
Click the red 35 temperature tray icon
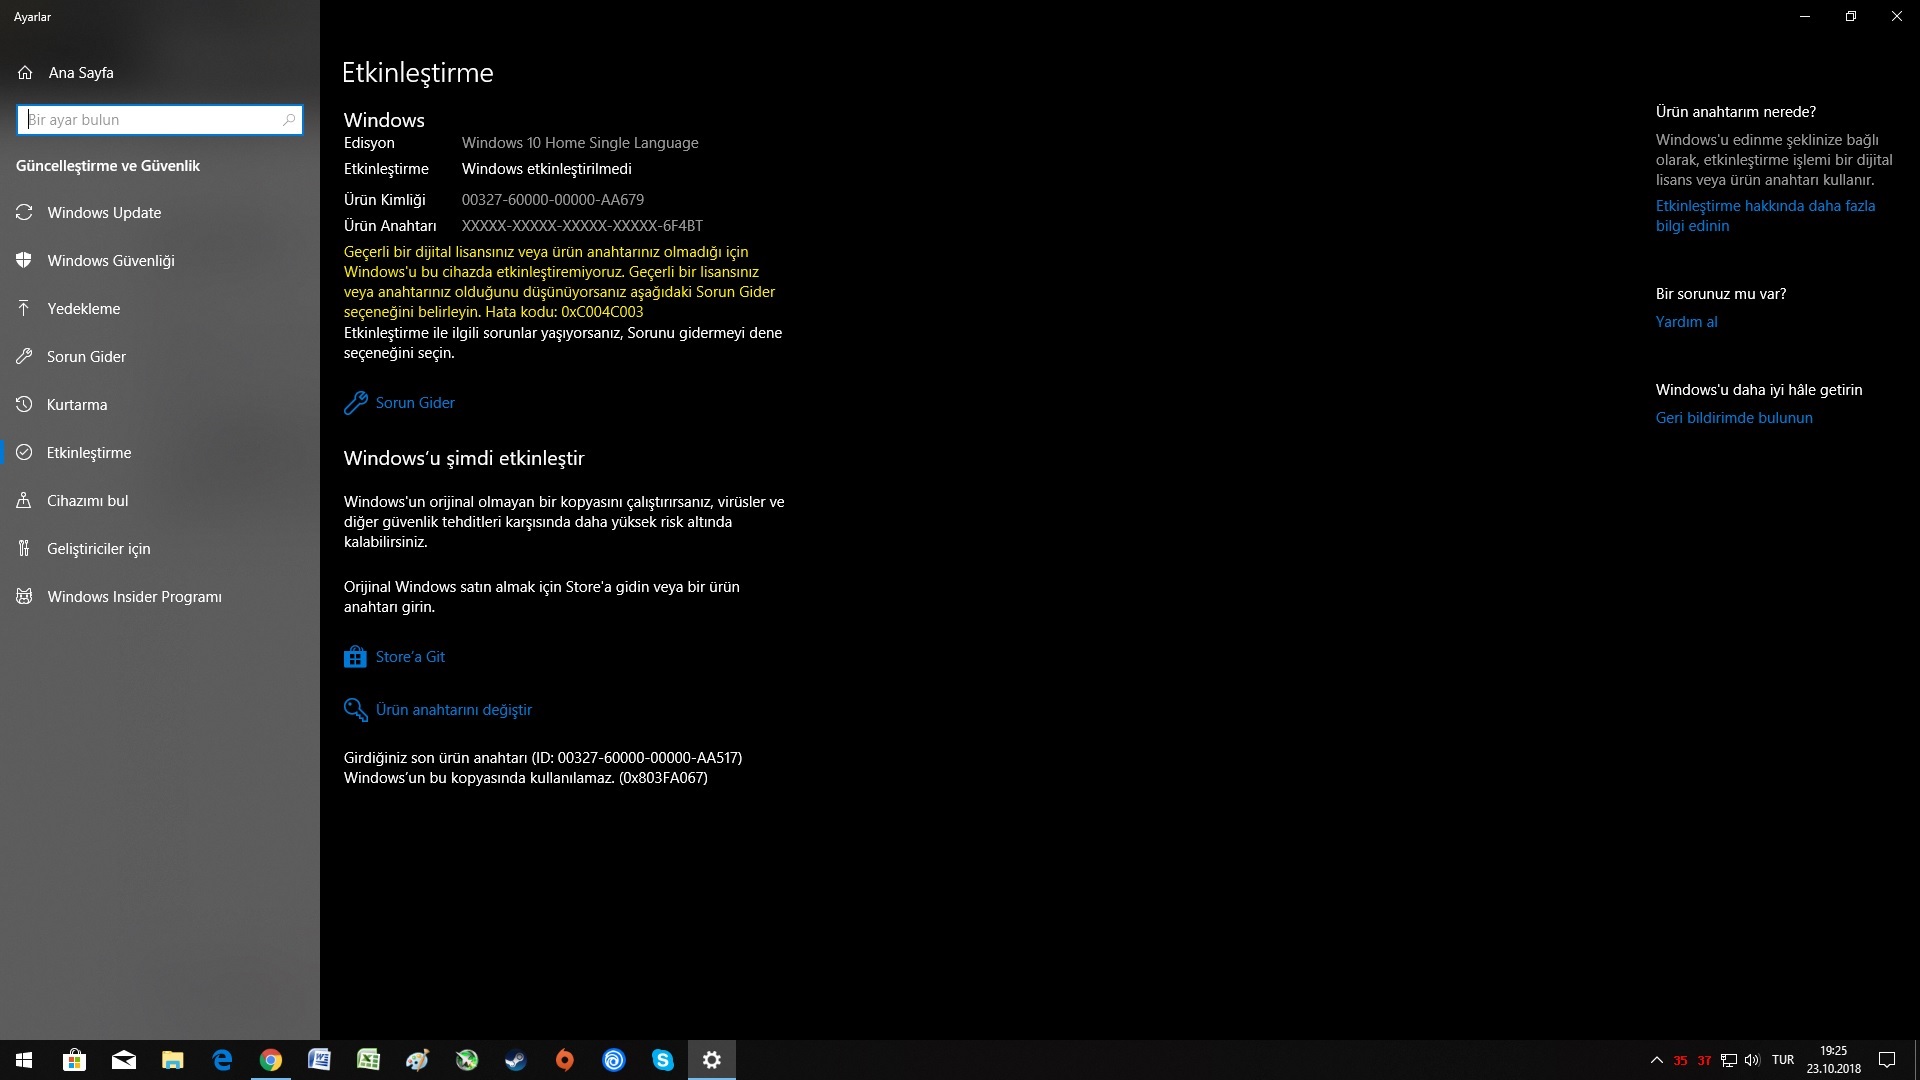1680,1061
